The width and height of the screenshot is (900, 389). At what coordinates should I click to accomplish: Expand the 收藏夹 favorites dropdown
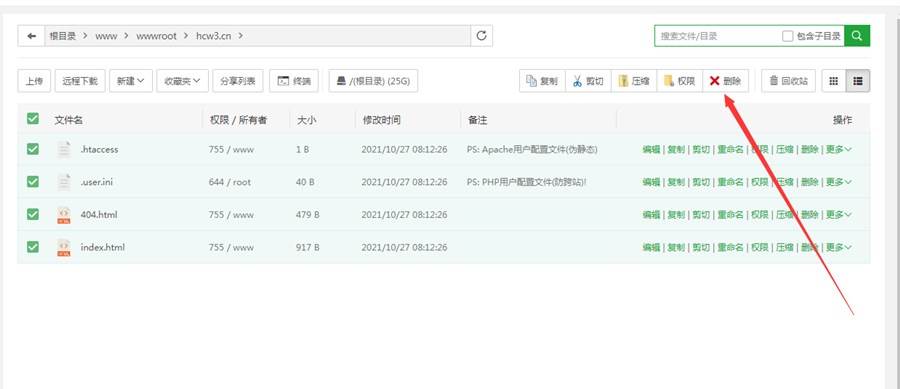[x=183, y=81]
